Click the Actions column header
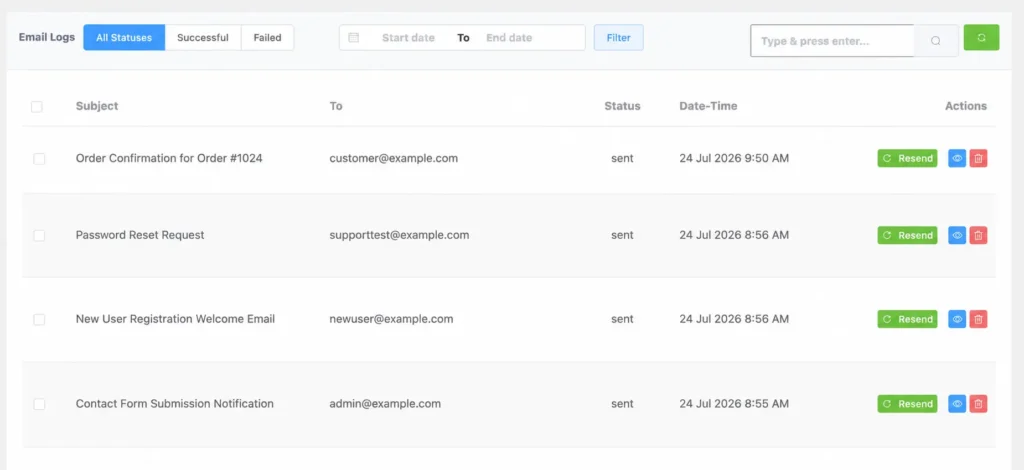The image size is (1024, 470). tap(966, 106)
